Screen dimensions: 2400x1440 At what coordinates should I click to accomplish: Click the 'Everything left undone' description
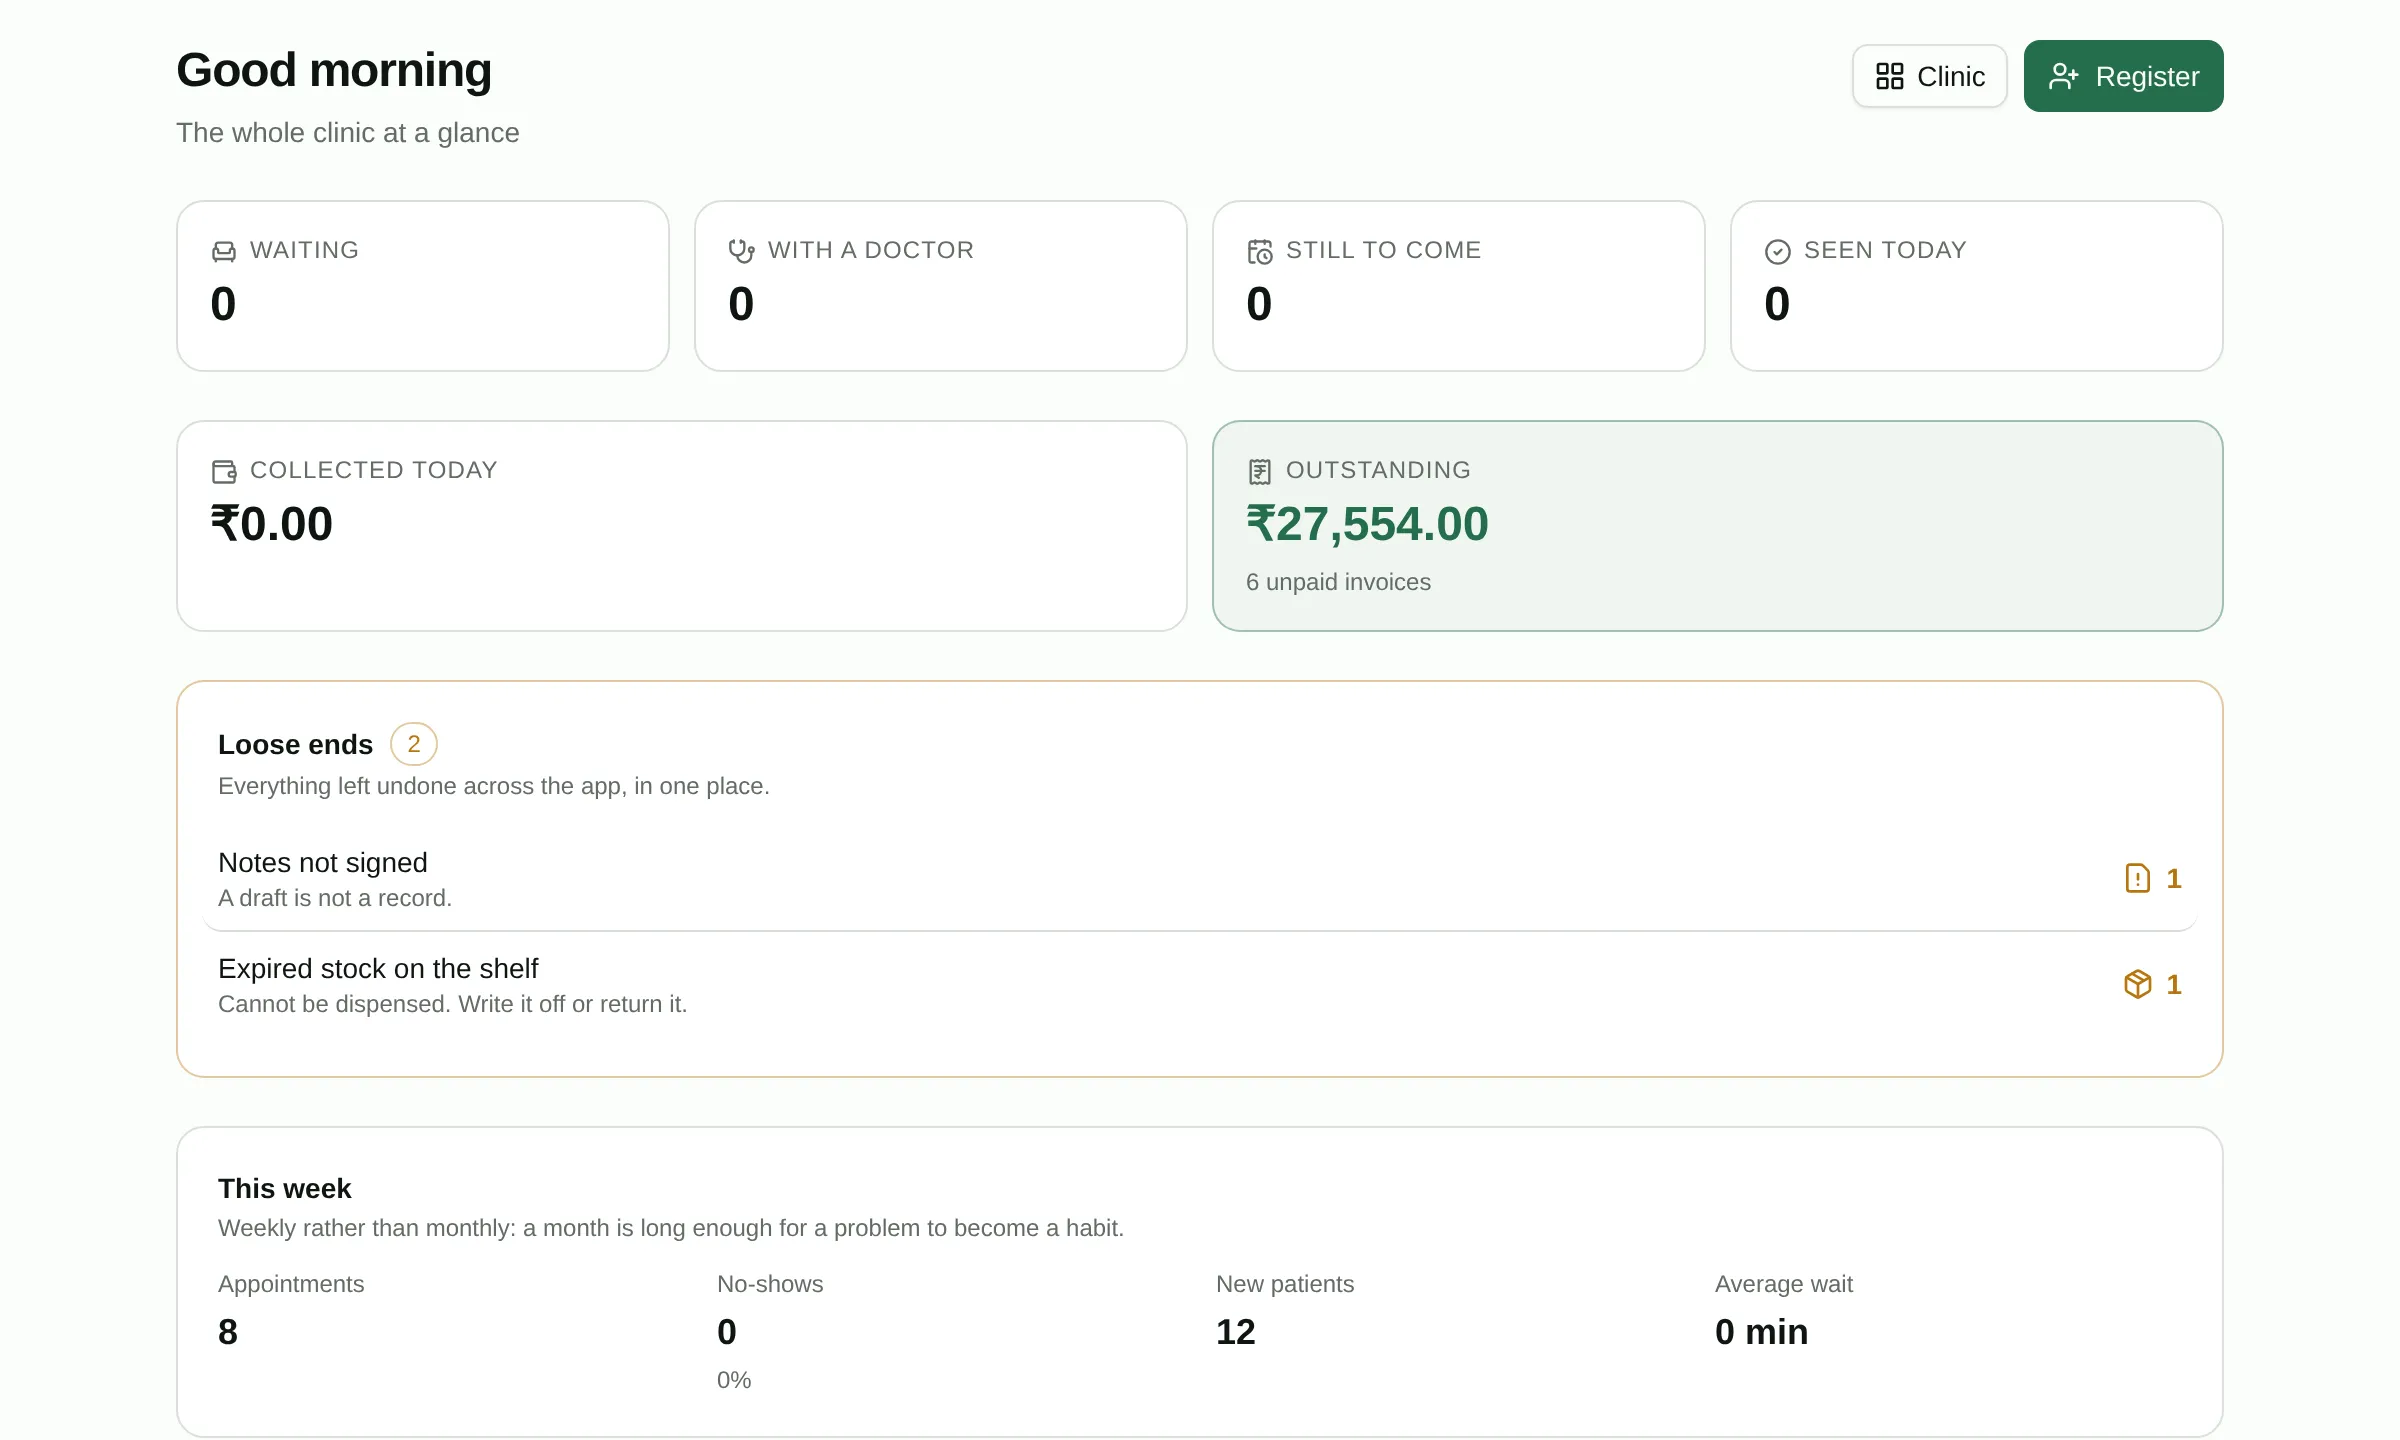tap(494, 786)
